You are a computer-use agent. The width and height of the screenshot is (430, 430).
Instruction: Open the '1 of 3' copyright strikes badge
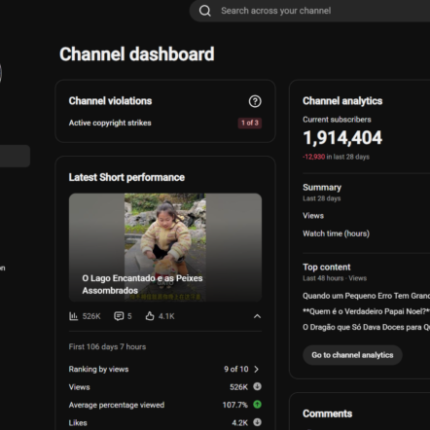tap(250, 123)
